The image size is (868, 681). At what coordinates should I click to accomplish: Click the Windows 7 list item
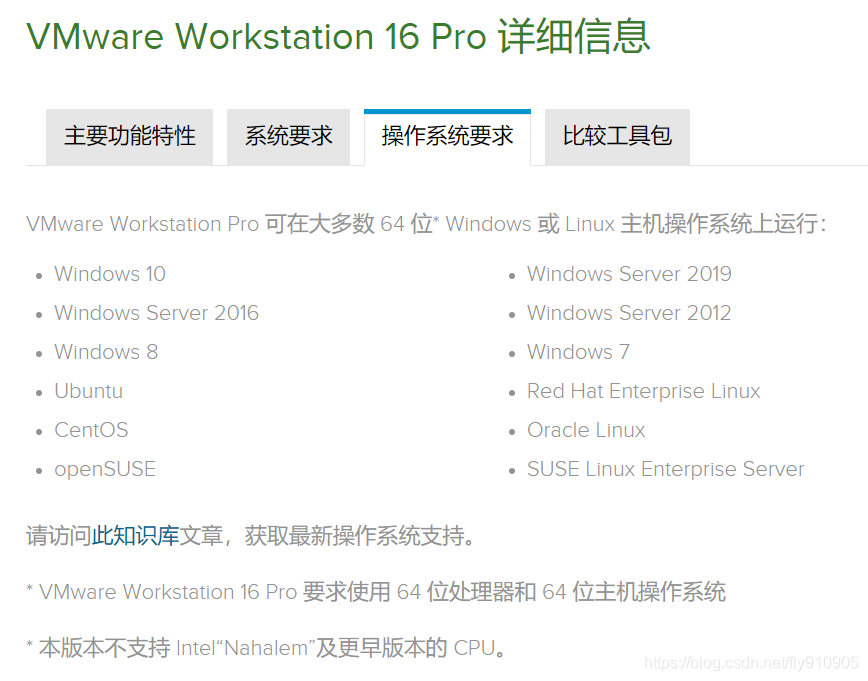(578, 352)
